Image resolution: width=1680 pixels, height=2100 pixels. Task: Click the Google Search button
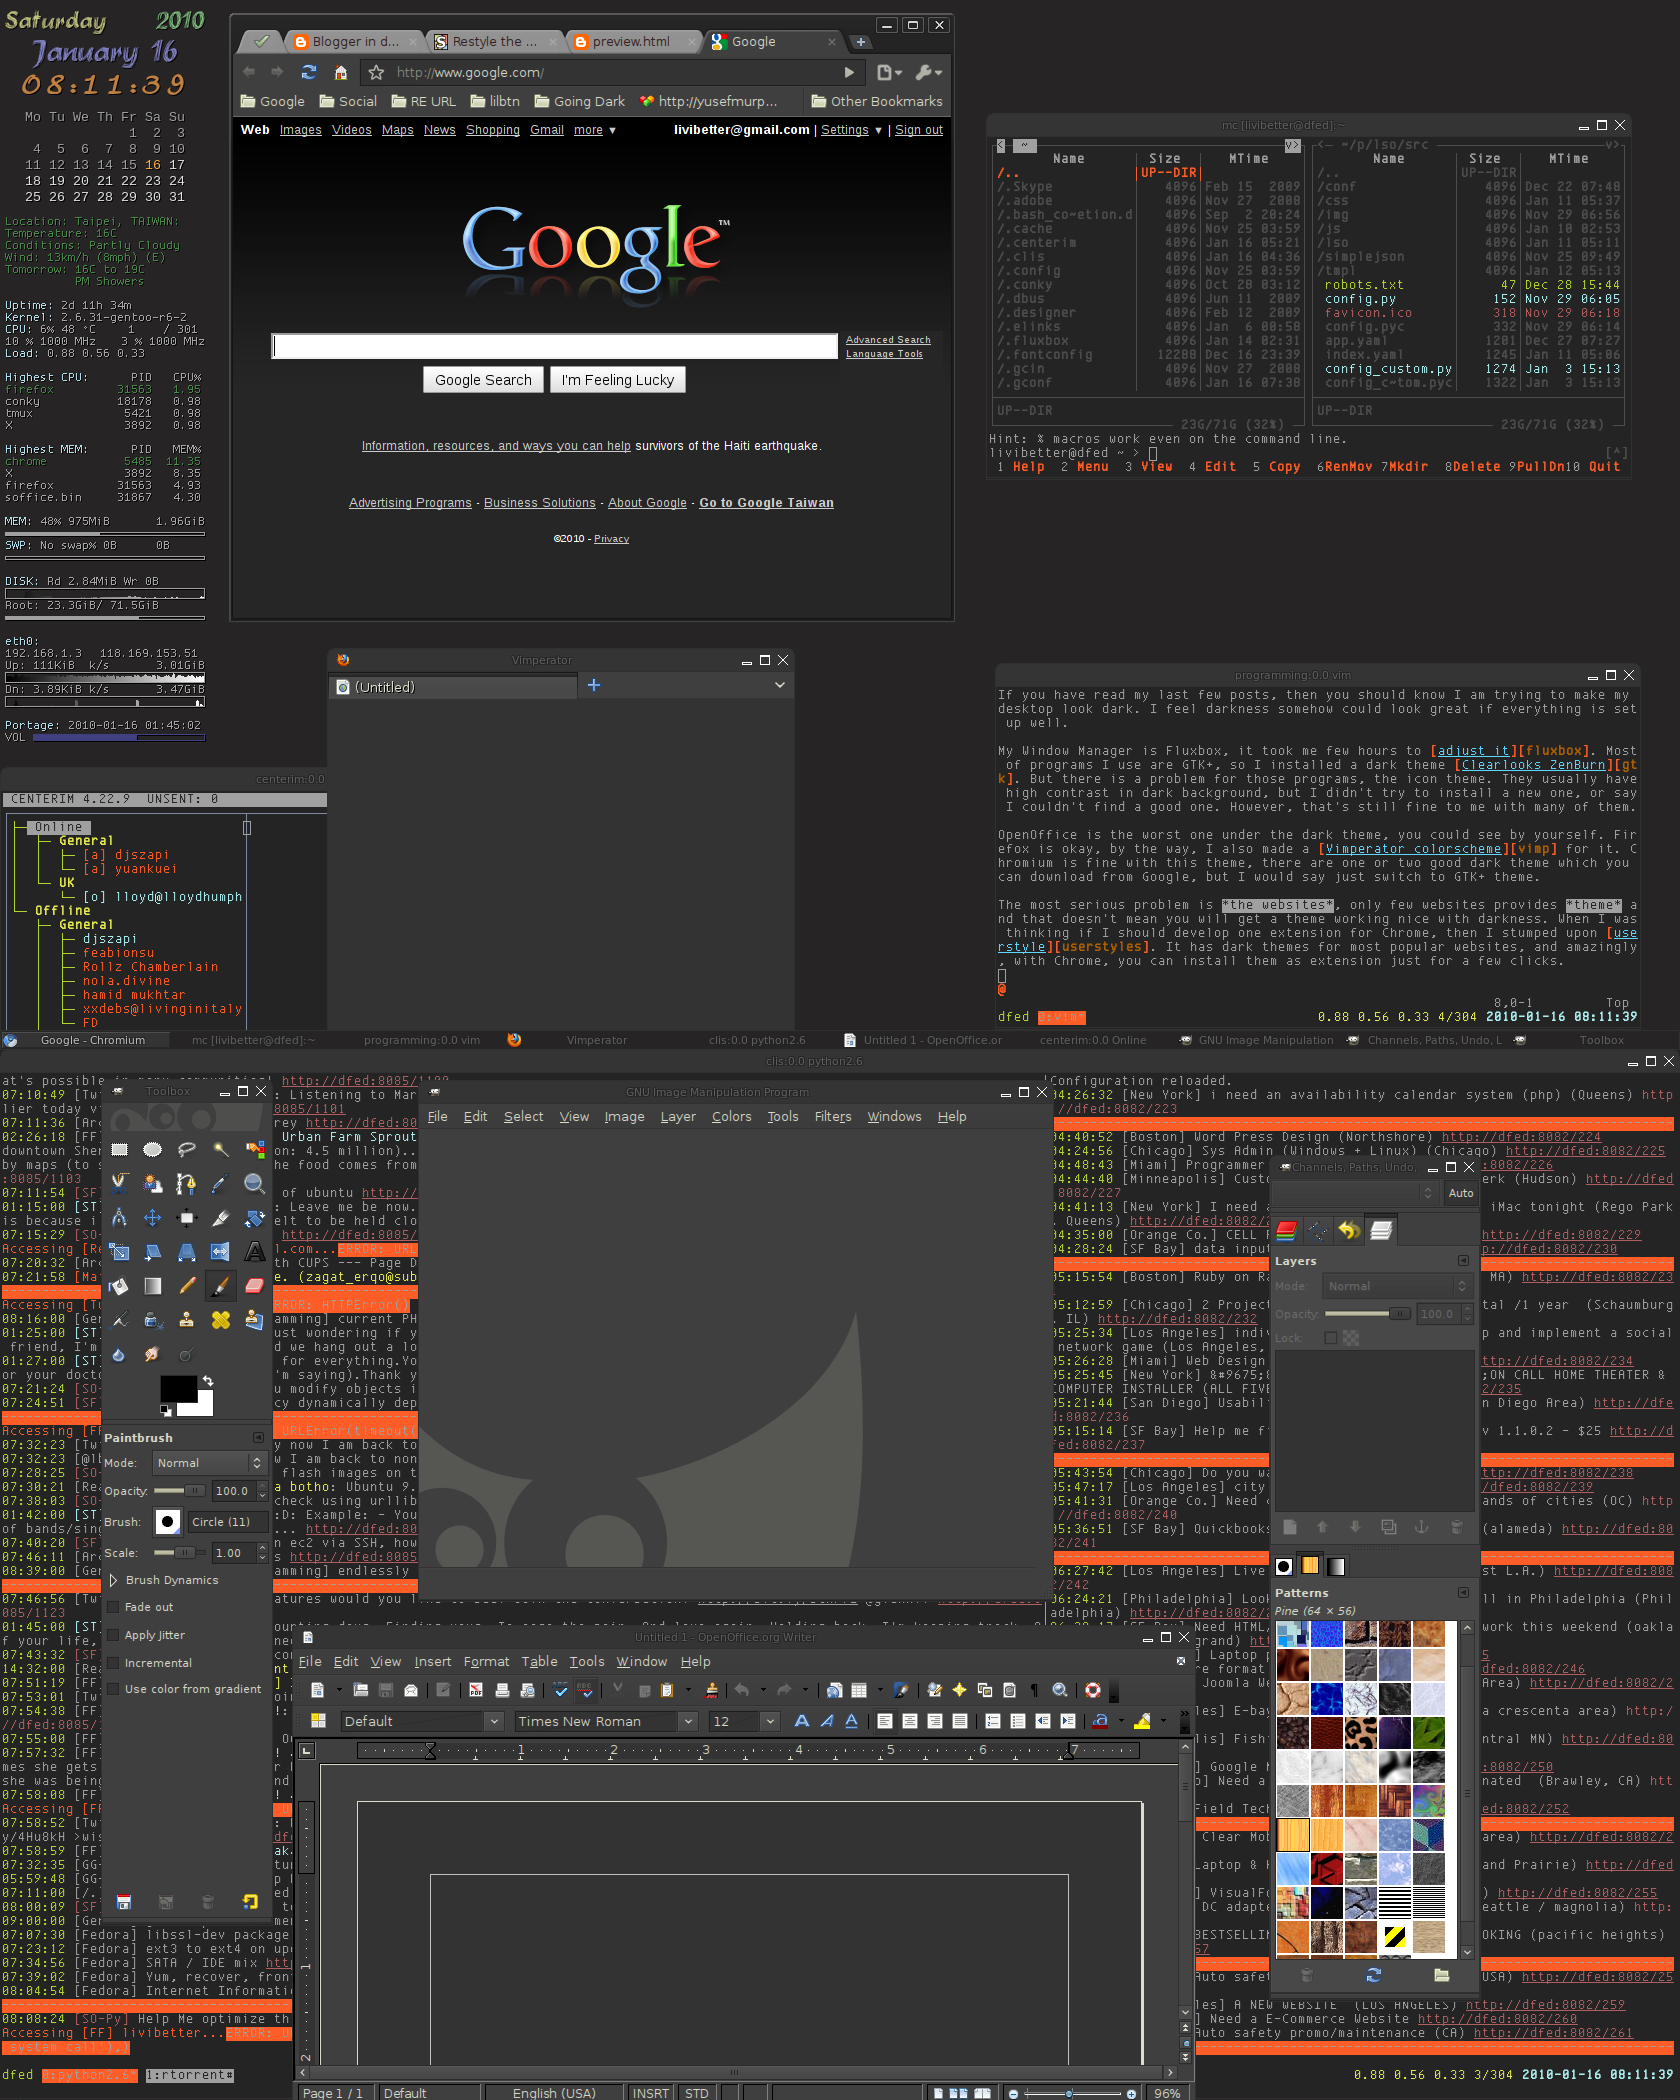pyautogui.click(x=483, y=380)
